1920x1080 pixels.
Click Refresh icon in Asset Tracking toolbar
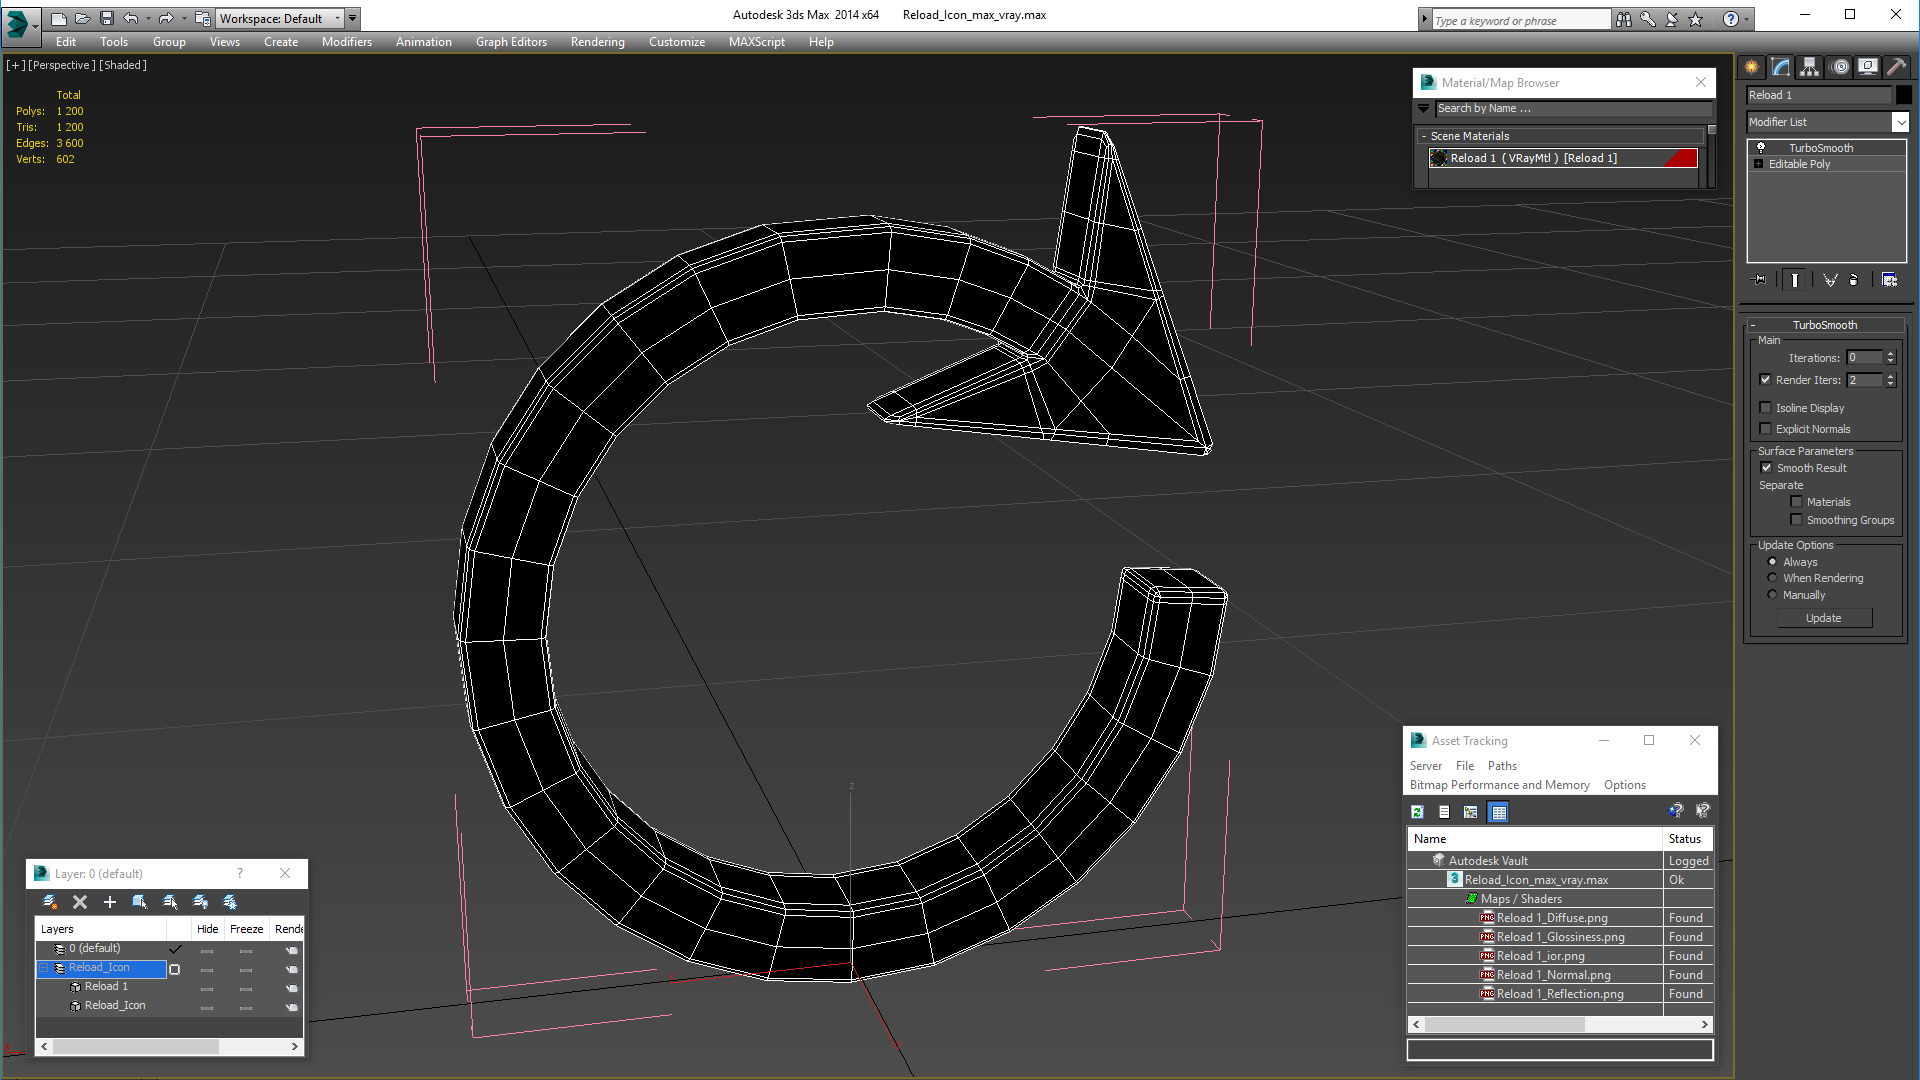[x=1417, y=812]
